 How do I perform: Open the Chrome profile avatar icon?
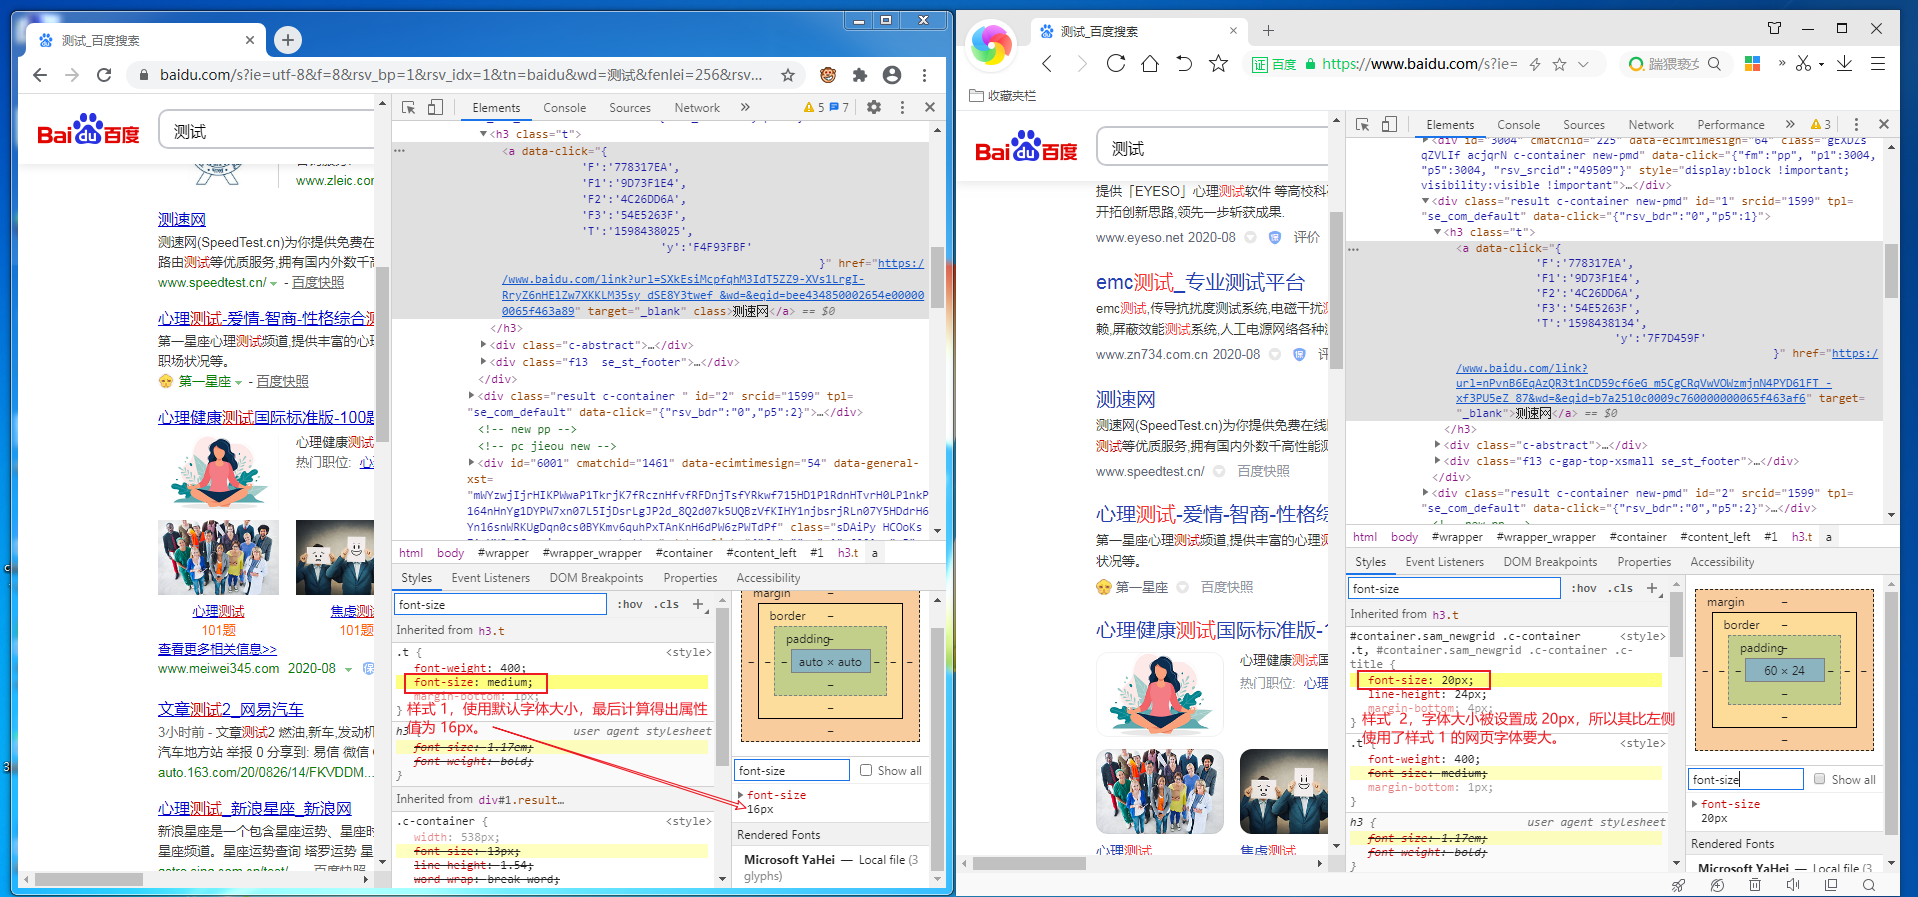coord(892,75)
